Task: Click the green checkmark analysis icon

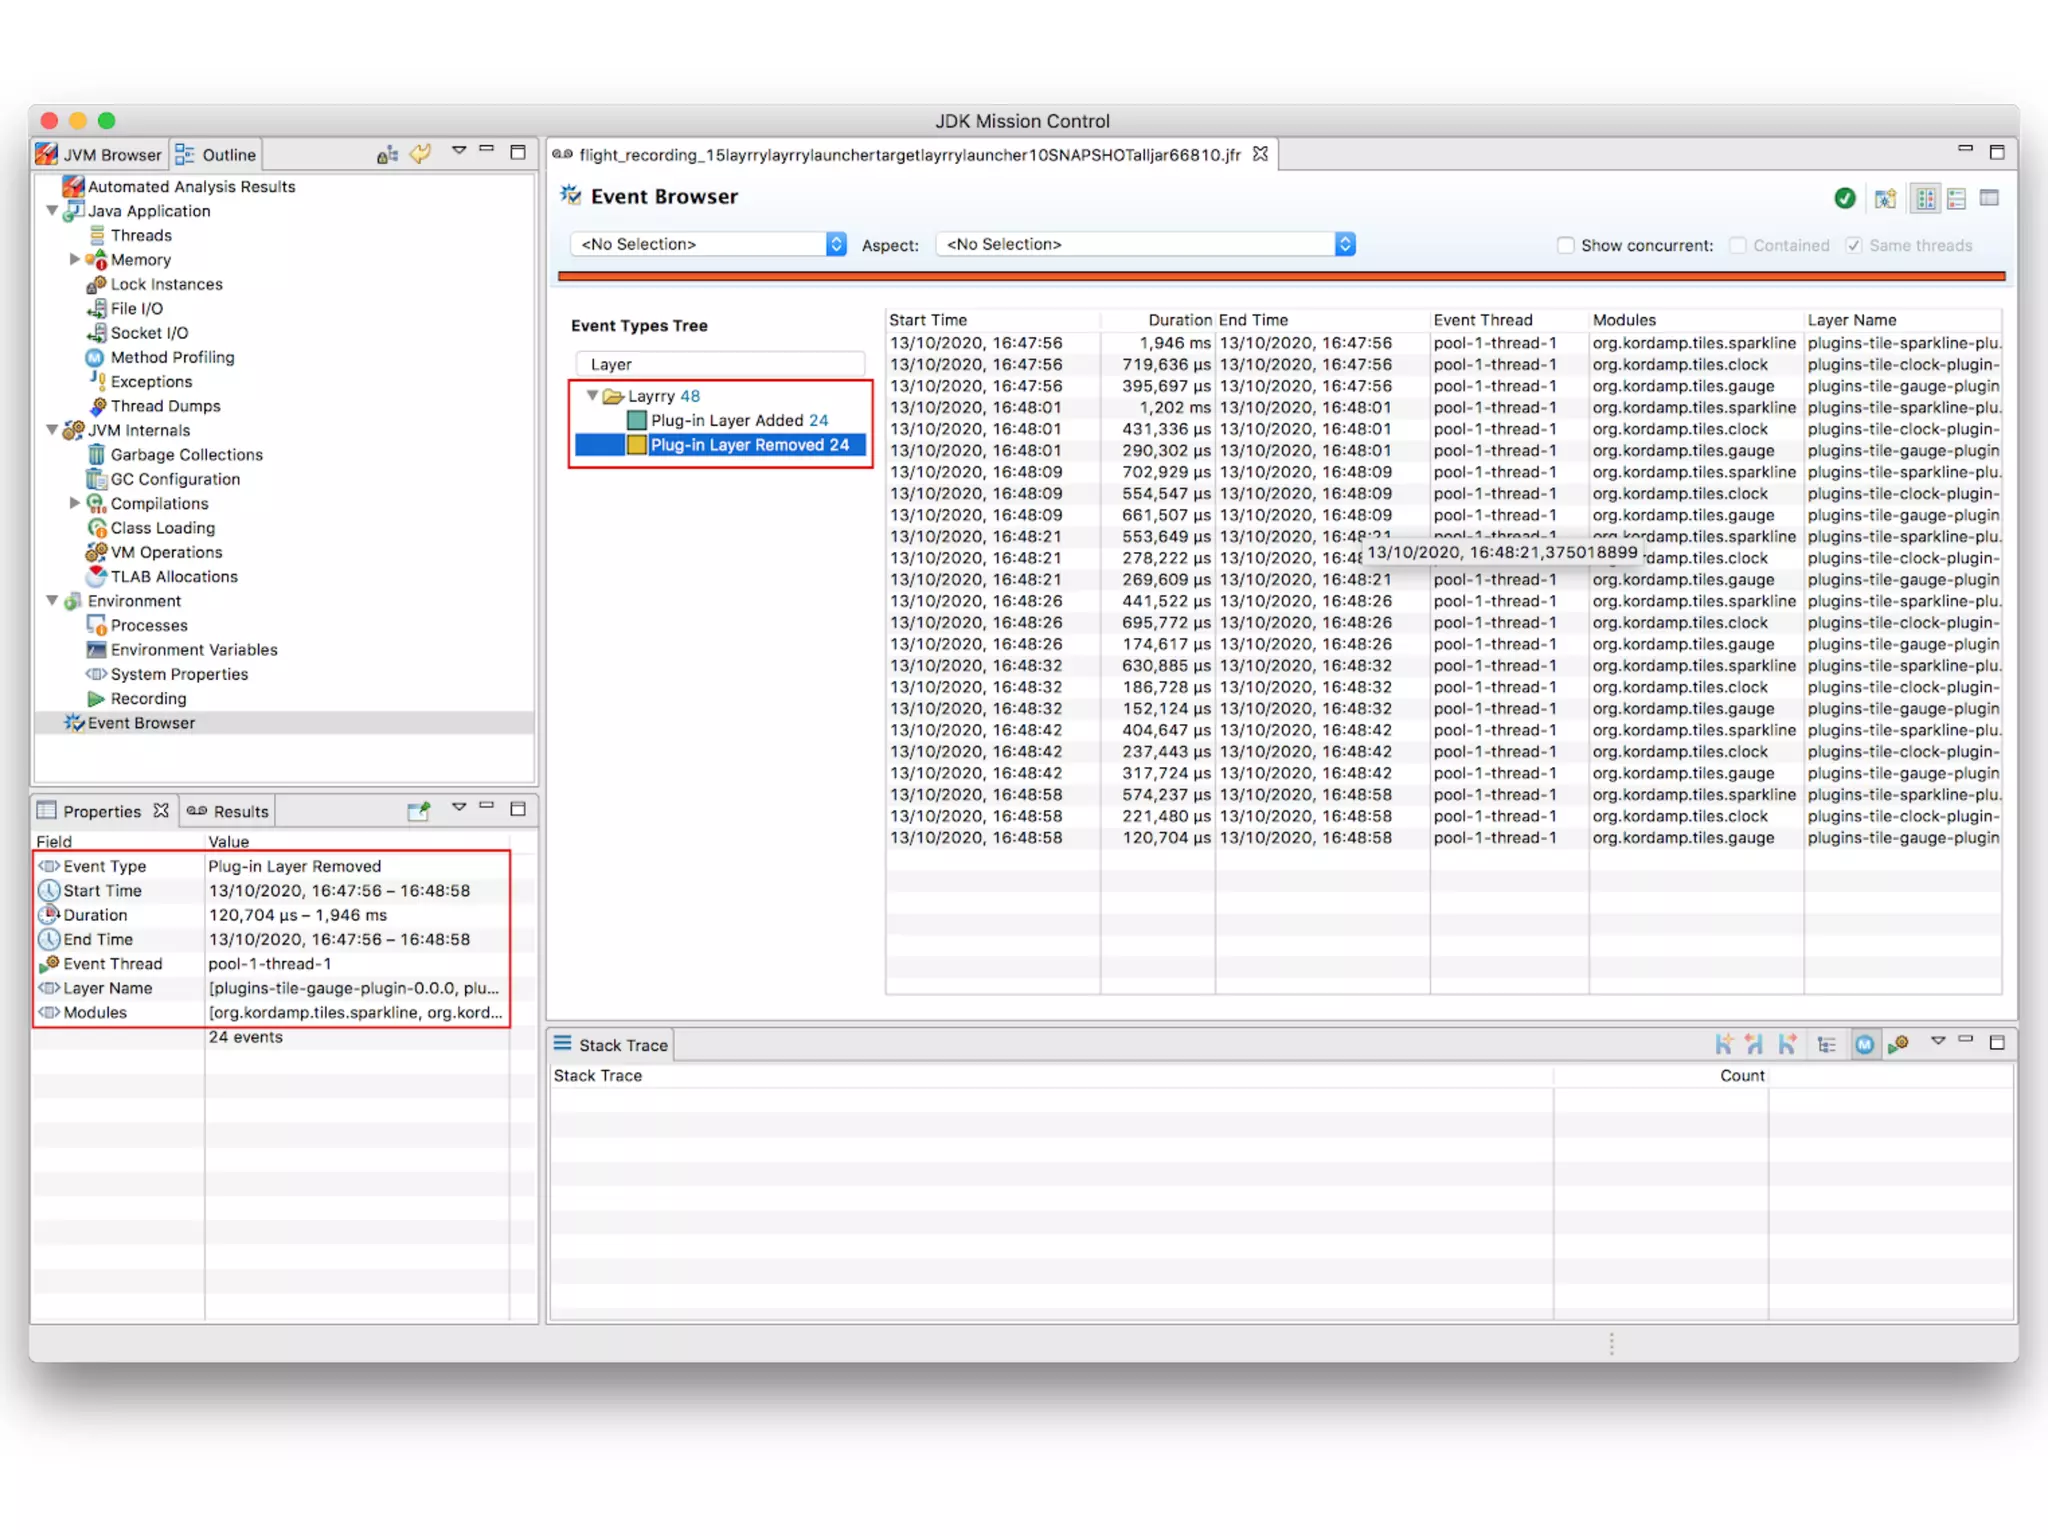Action: point(1844,198)
